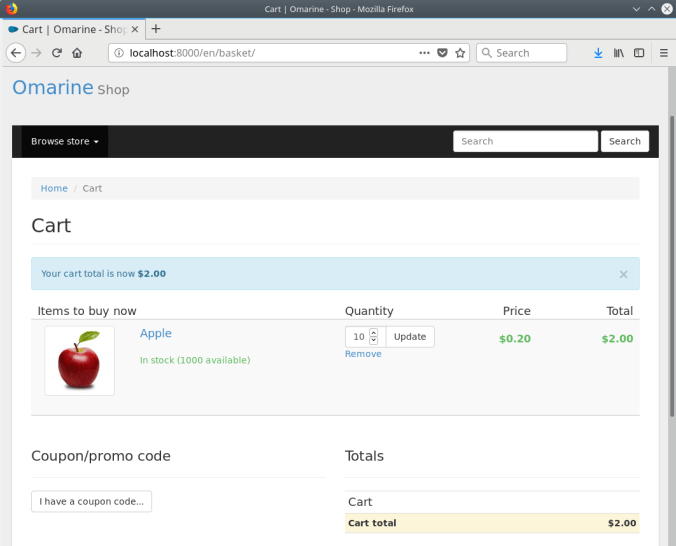The image size is (676, 546).
Task: Increase Apple quantity with stepper arrow
Action: [374, 332]
